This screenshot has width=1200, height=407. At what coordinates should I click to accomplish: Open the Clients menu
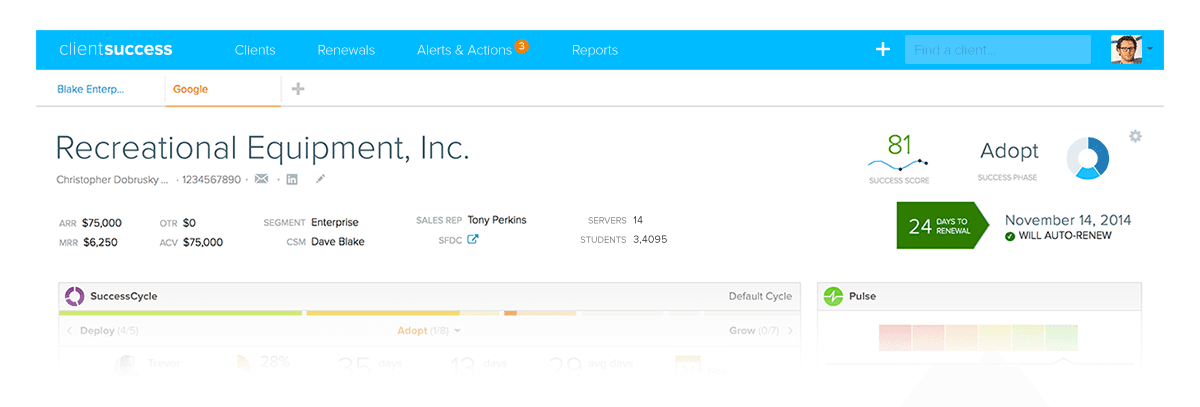tap(255, 50)
